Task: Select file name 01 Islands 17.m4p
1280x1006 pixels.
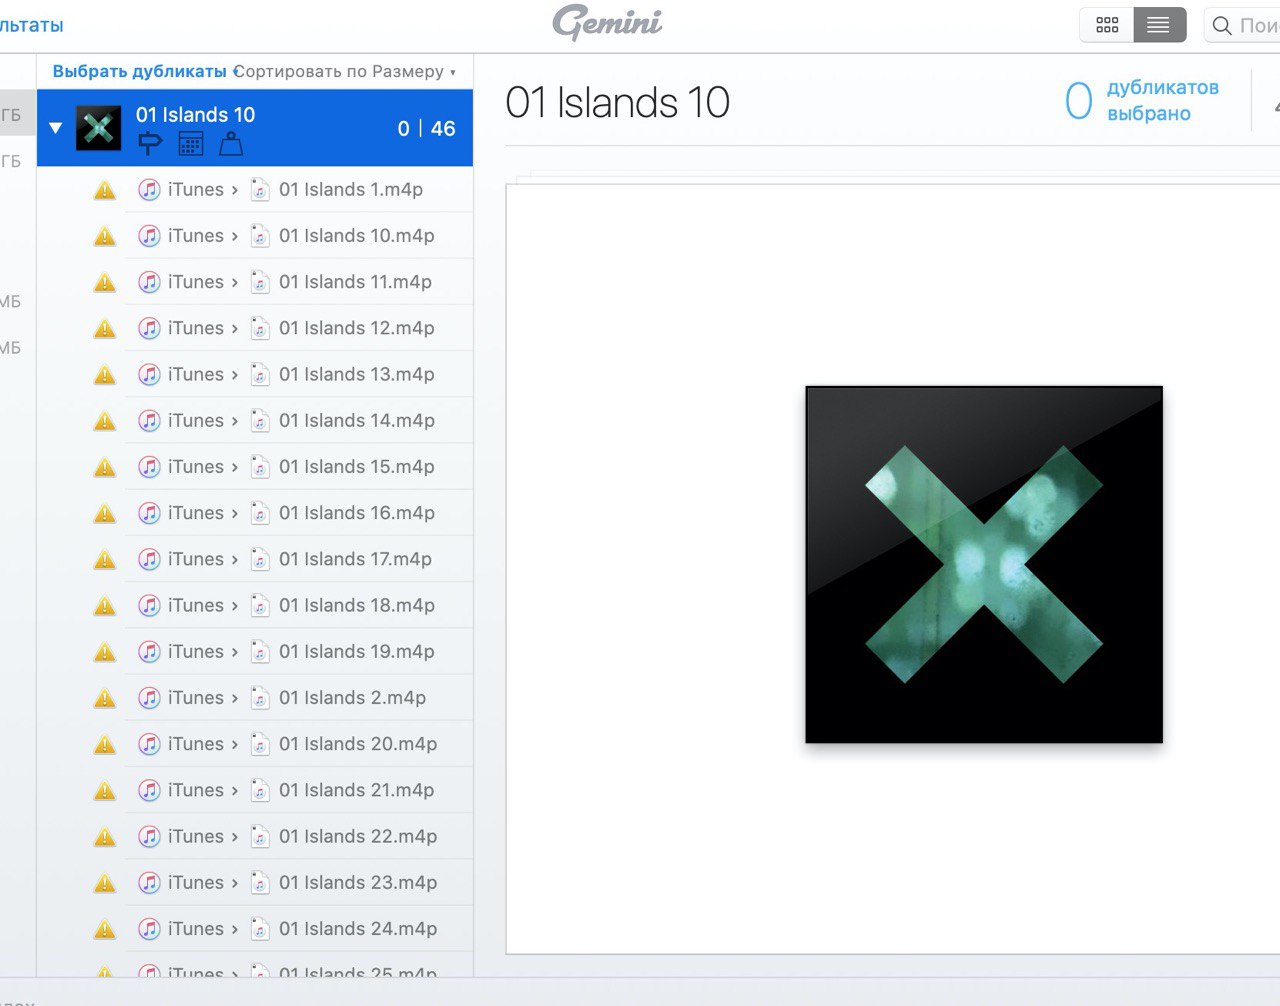Action: click(356, 558)
